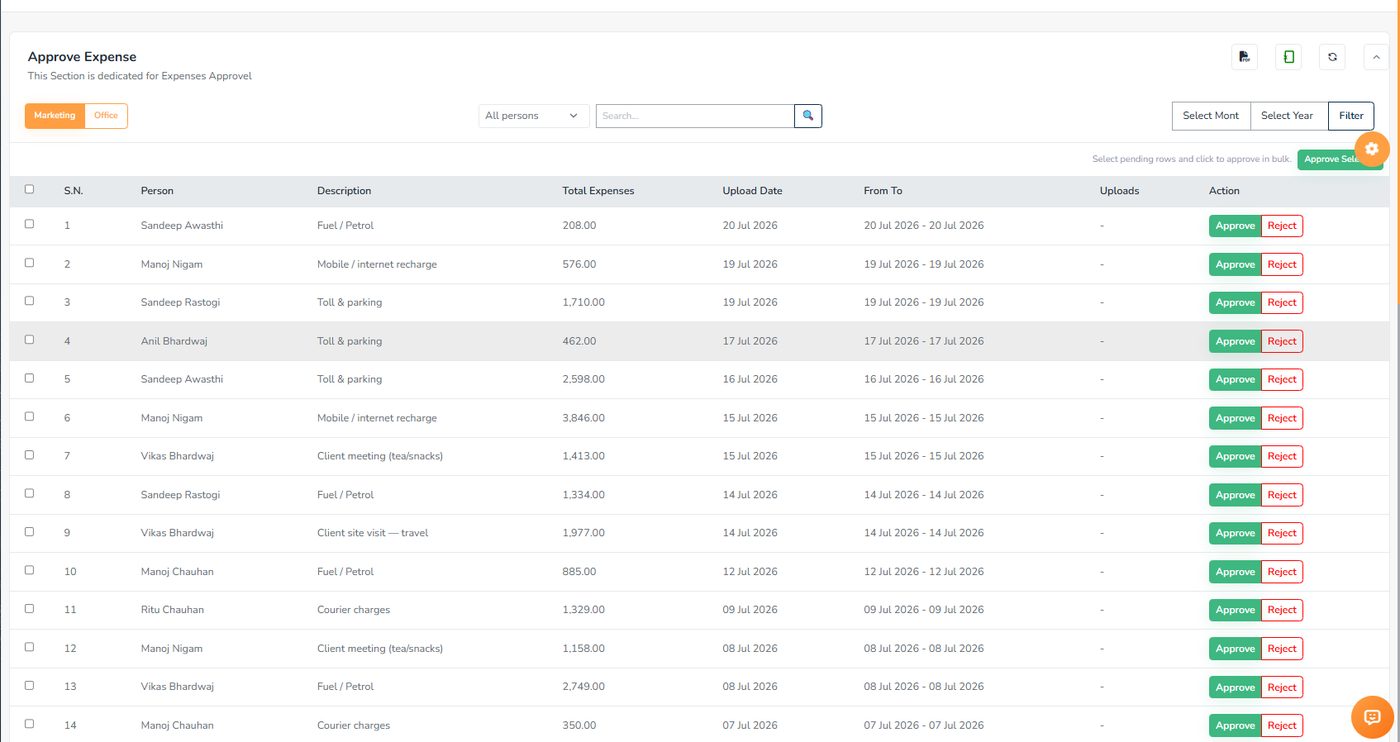Click the Approve Selected bulk button
1400x742 pixels.
tap(1340, 160)
